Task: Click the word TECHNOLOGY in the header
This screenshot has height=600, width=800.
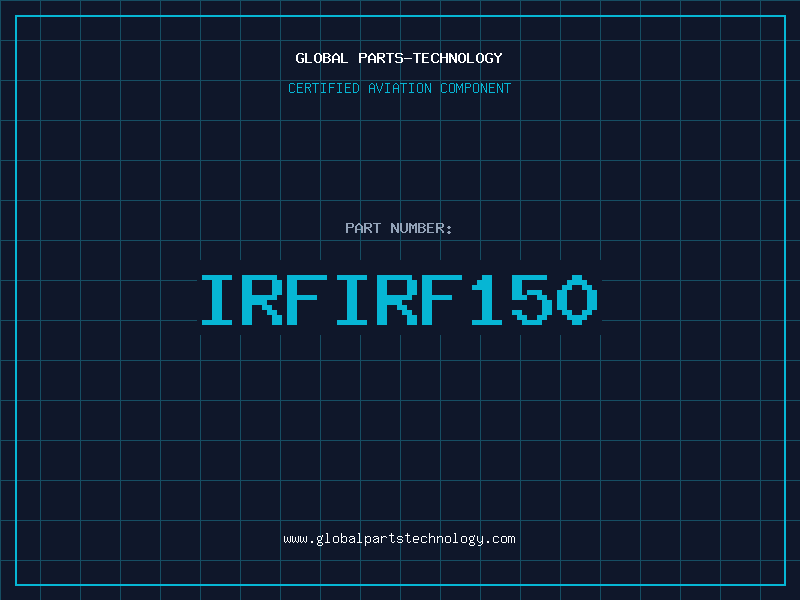Action: [463, 58]
